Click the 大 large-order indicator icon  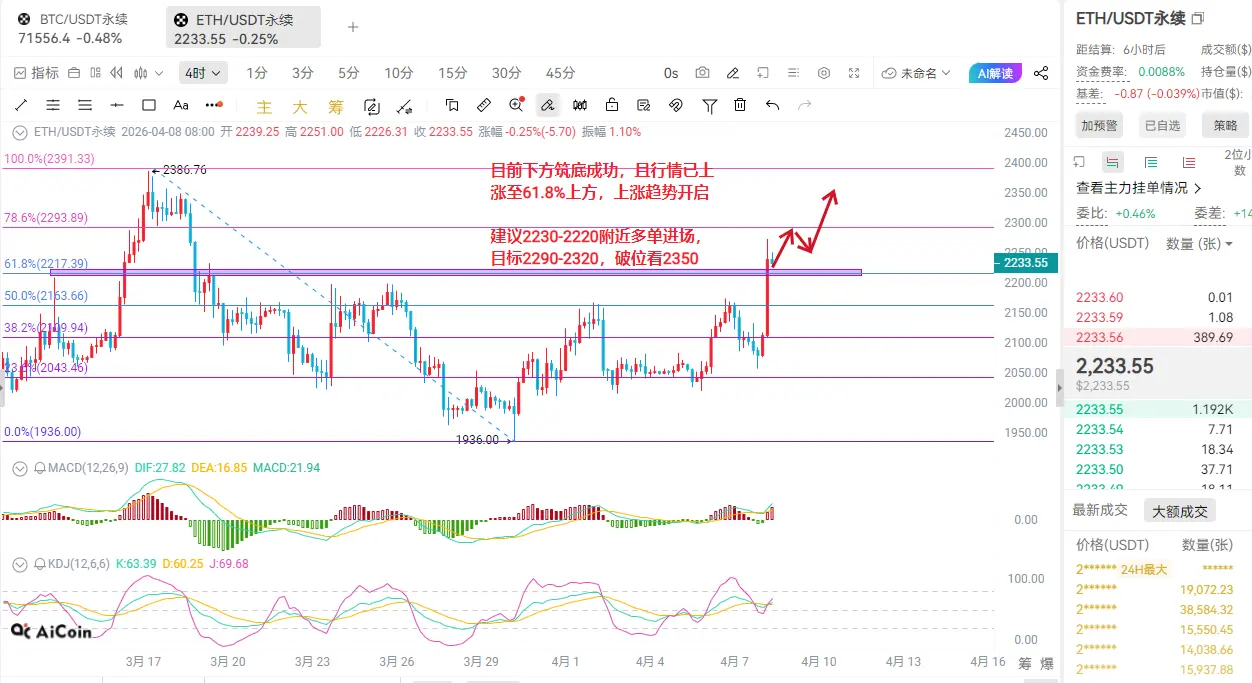coord(300,106)
